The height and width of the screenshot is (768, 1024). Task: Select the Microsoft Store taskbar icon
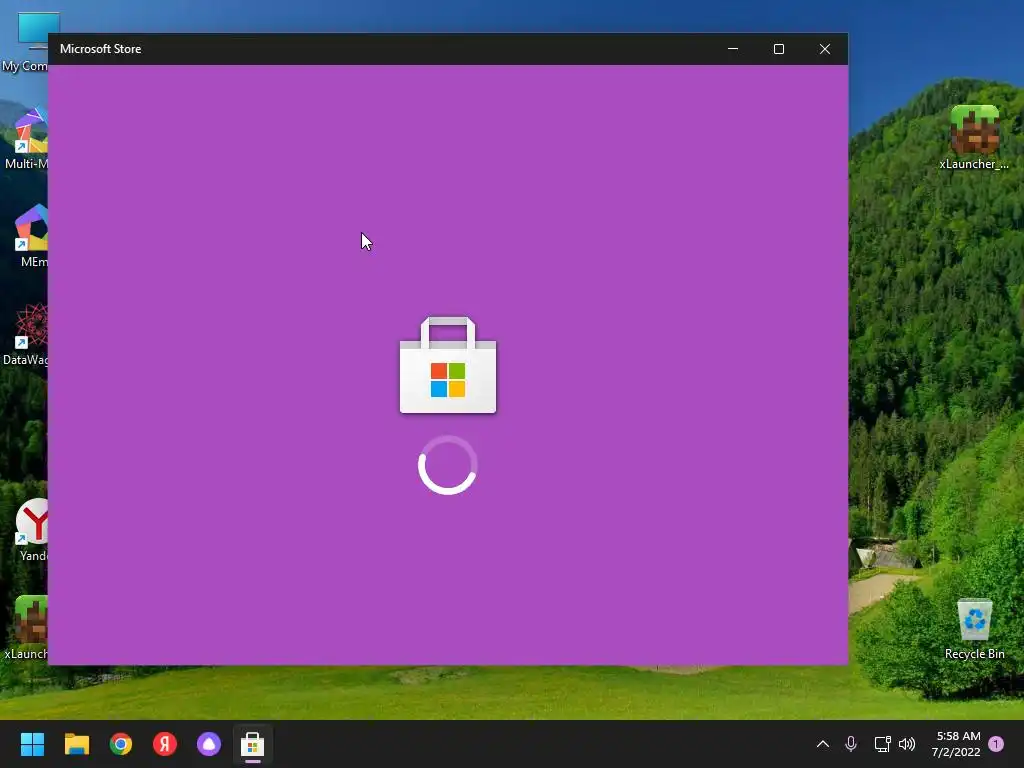click(253, 744)
